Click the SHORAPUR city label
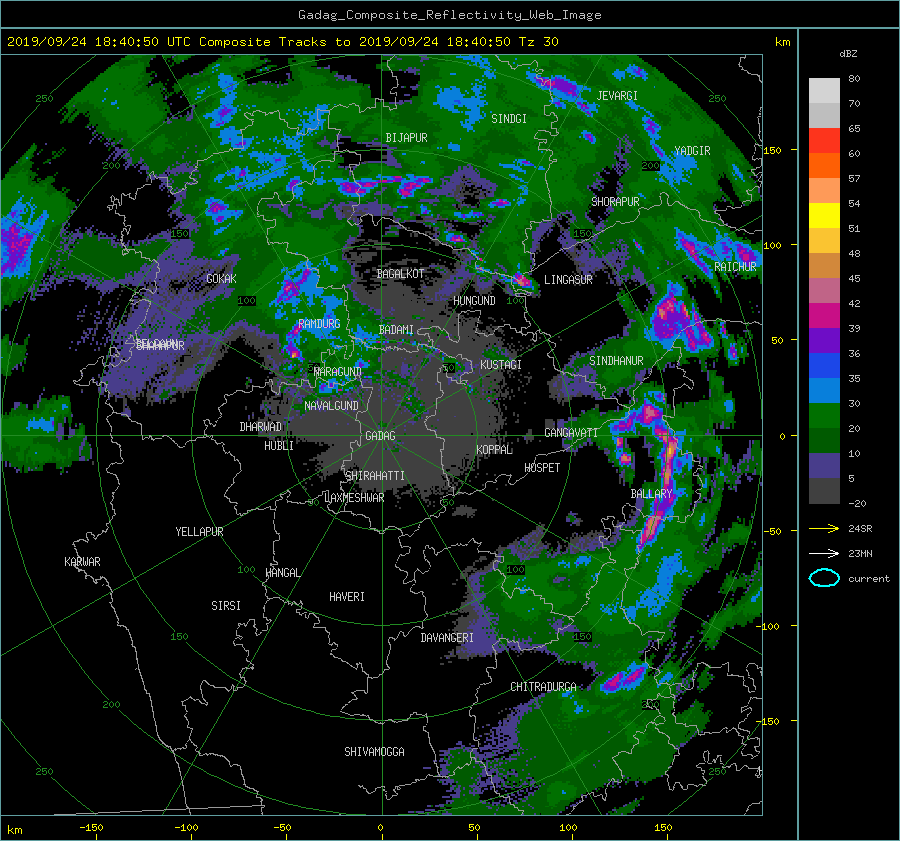 tap(615, 202)
